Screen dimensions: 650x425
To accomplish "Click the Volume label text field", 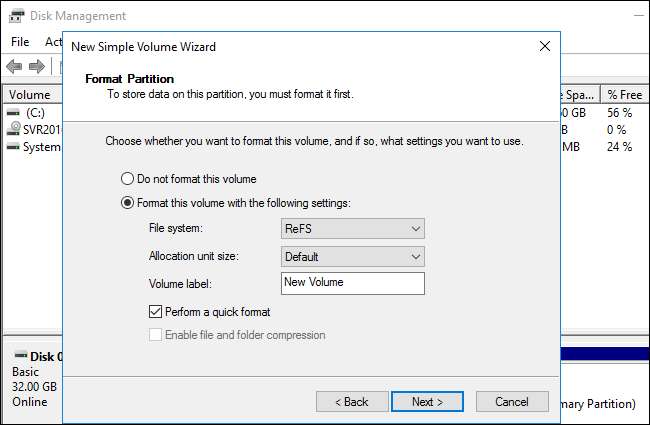I will pyautogui.click(x=352, y=283).
